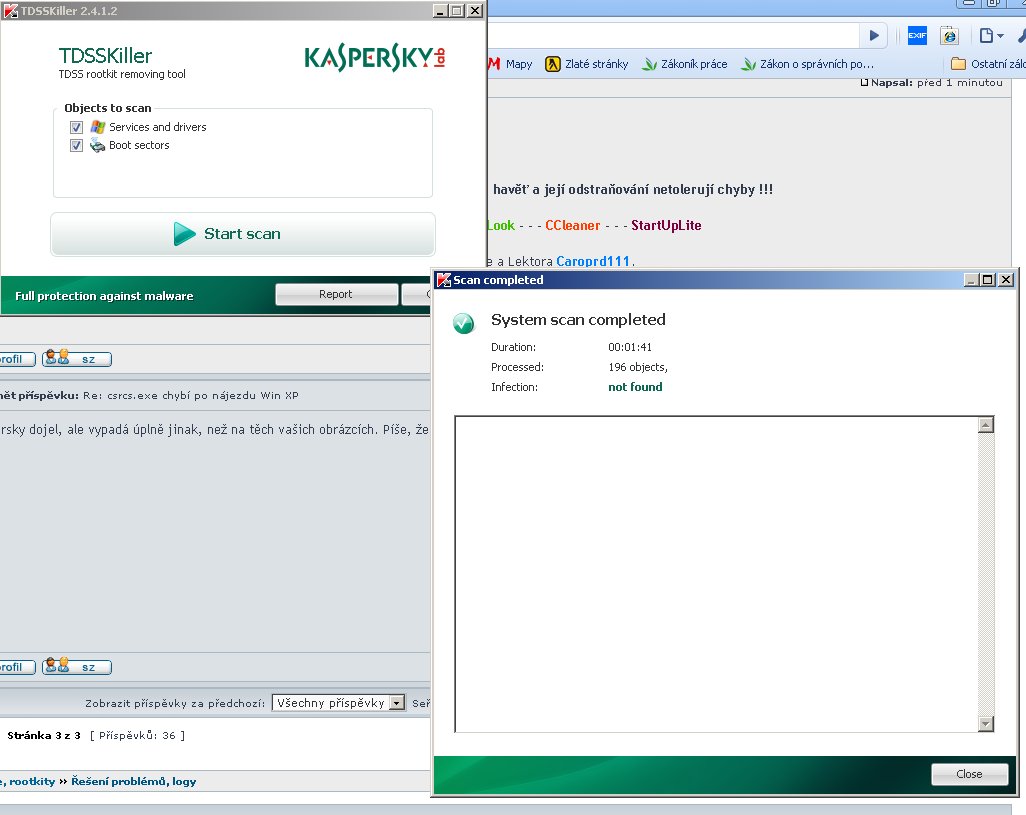This screenshot has width=1026, height=815.
Task: Toggle the Boot sectors checkbox
Action: pyautogui.click(x=76, y=146)
